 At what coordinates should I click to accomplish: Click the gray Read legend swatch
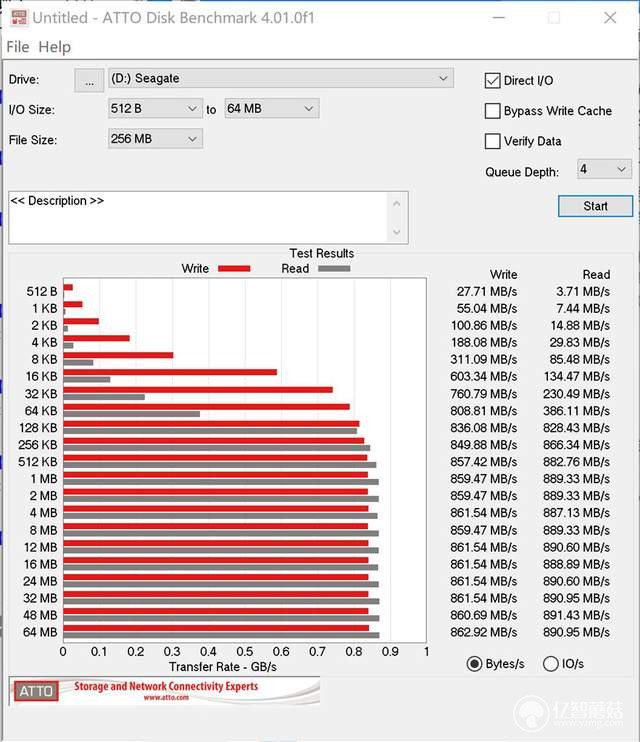pos(334,269)
